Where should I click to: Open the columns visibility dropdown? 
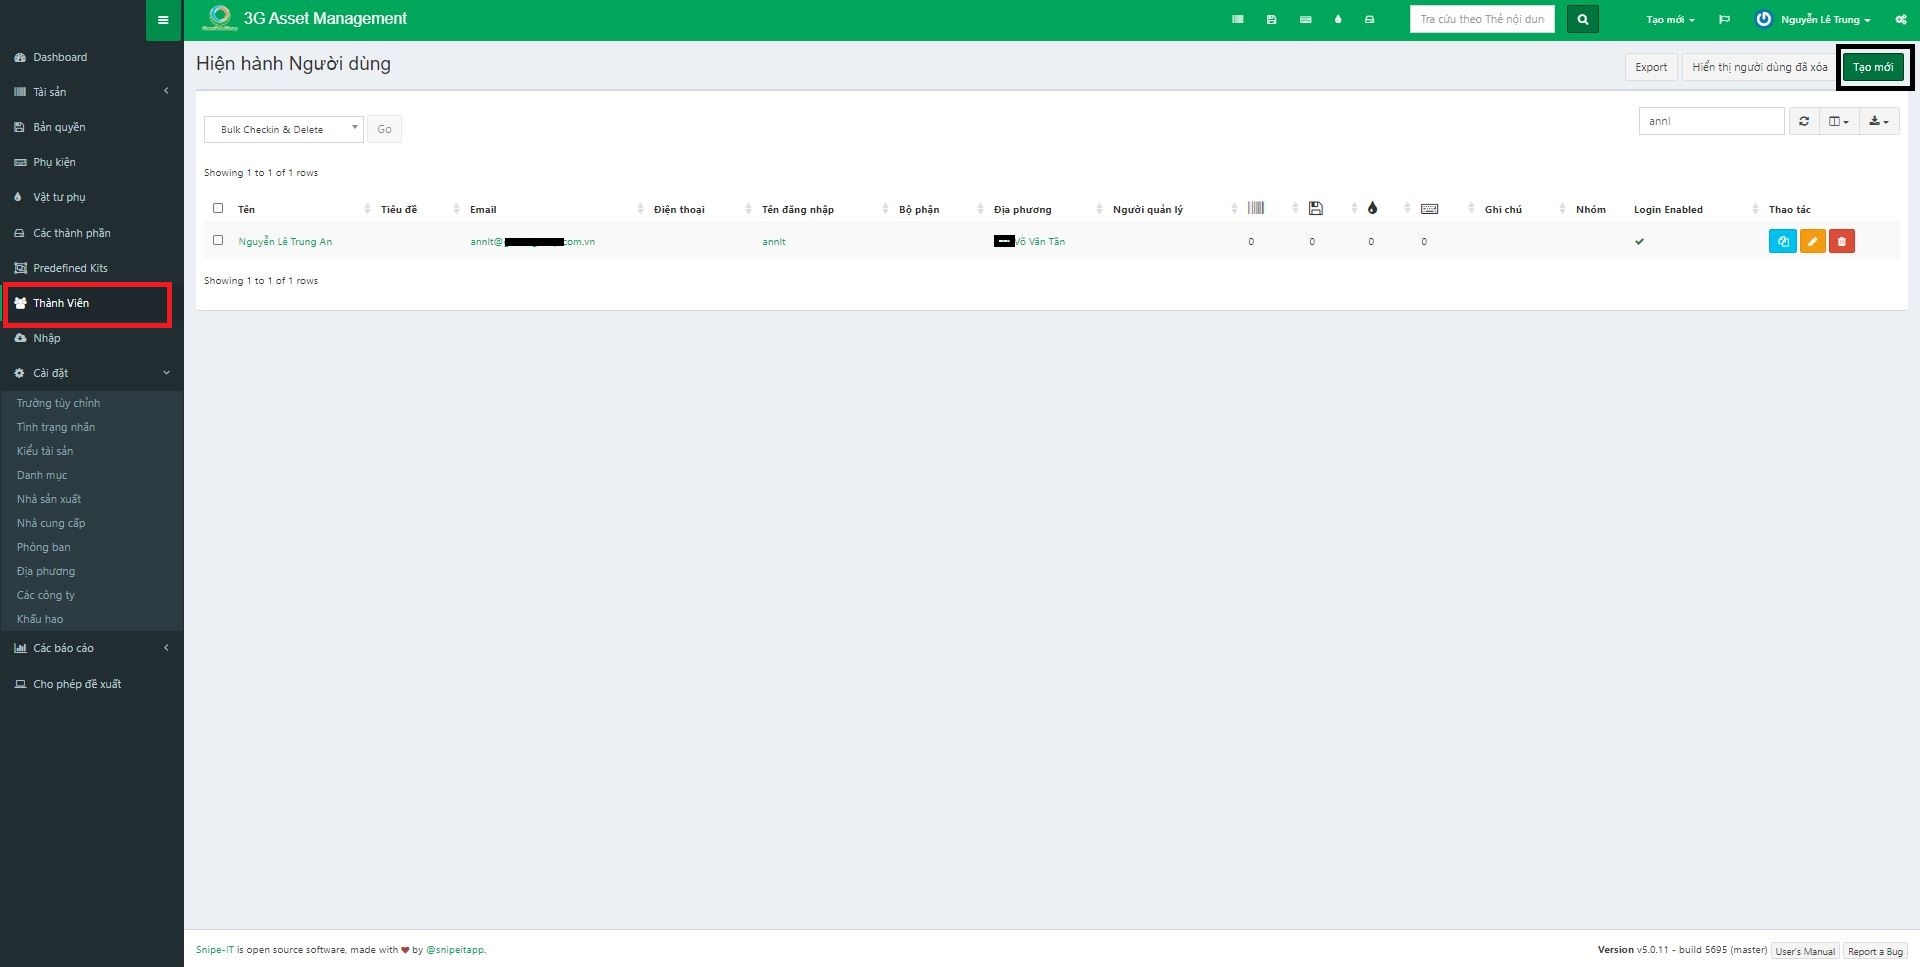(1838, 121)
